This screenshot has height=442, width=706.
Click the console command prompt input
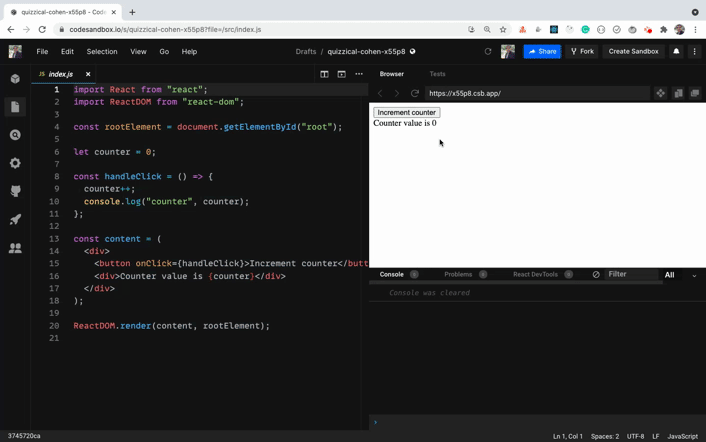click(540, 422)
